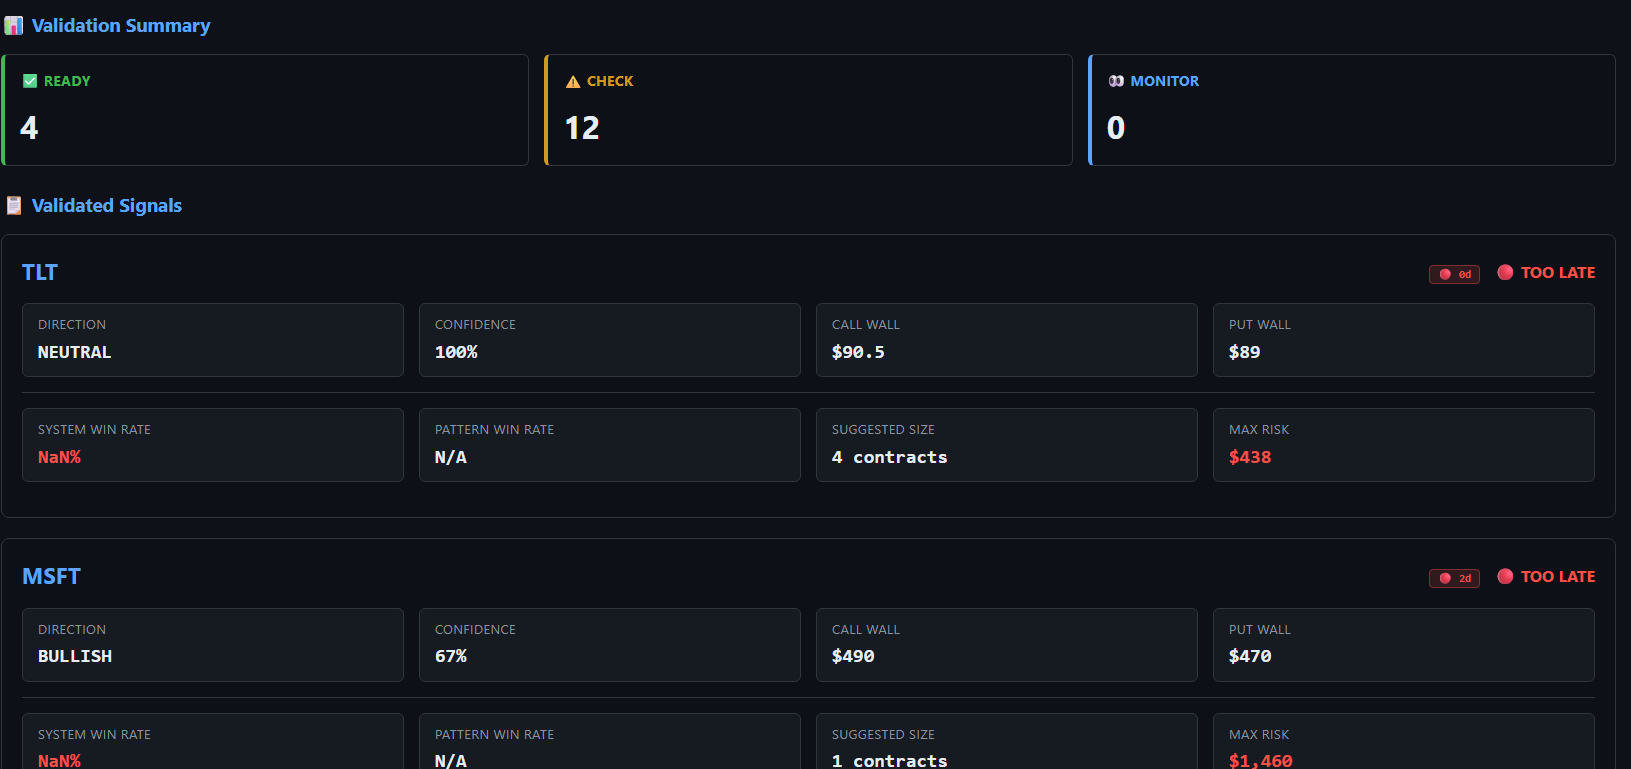This screenshot has width=1631, height=769.
Task: Click MSFT max risk value $1,460
Action: [x=1260, y=761]
